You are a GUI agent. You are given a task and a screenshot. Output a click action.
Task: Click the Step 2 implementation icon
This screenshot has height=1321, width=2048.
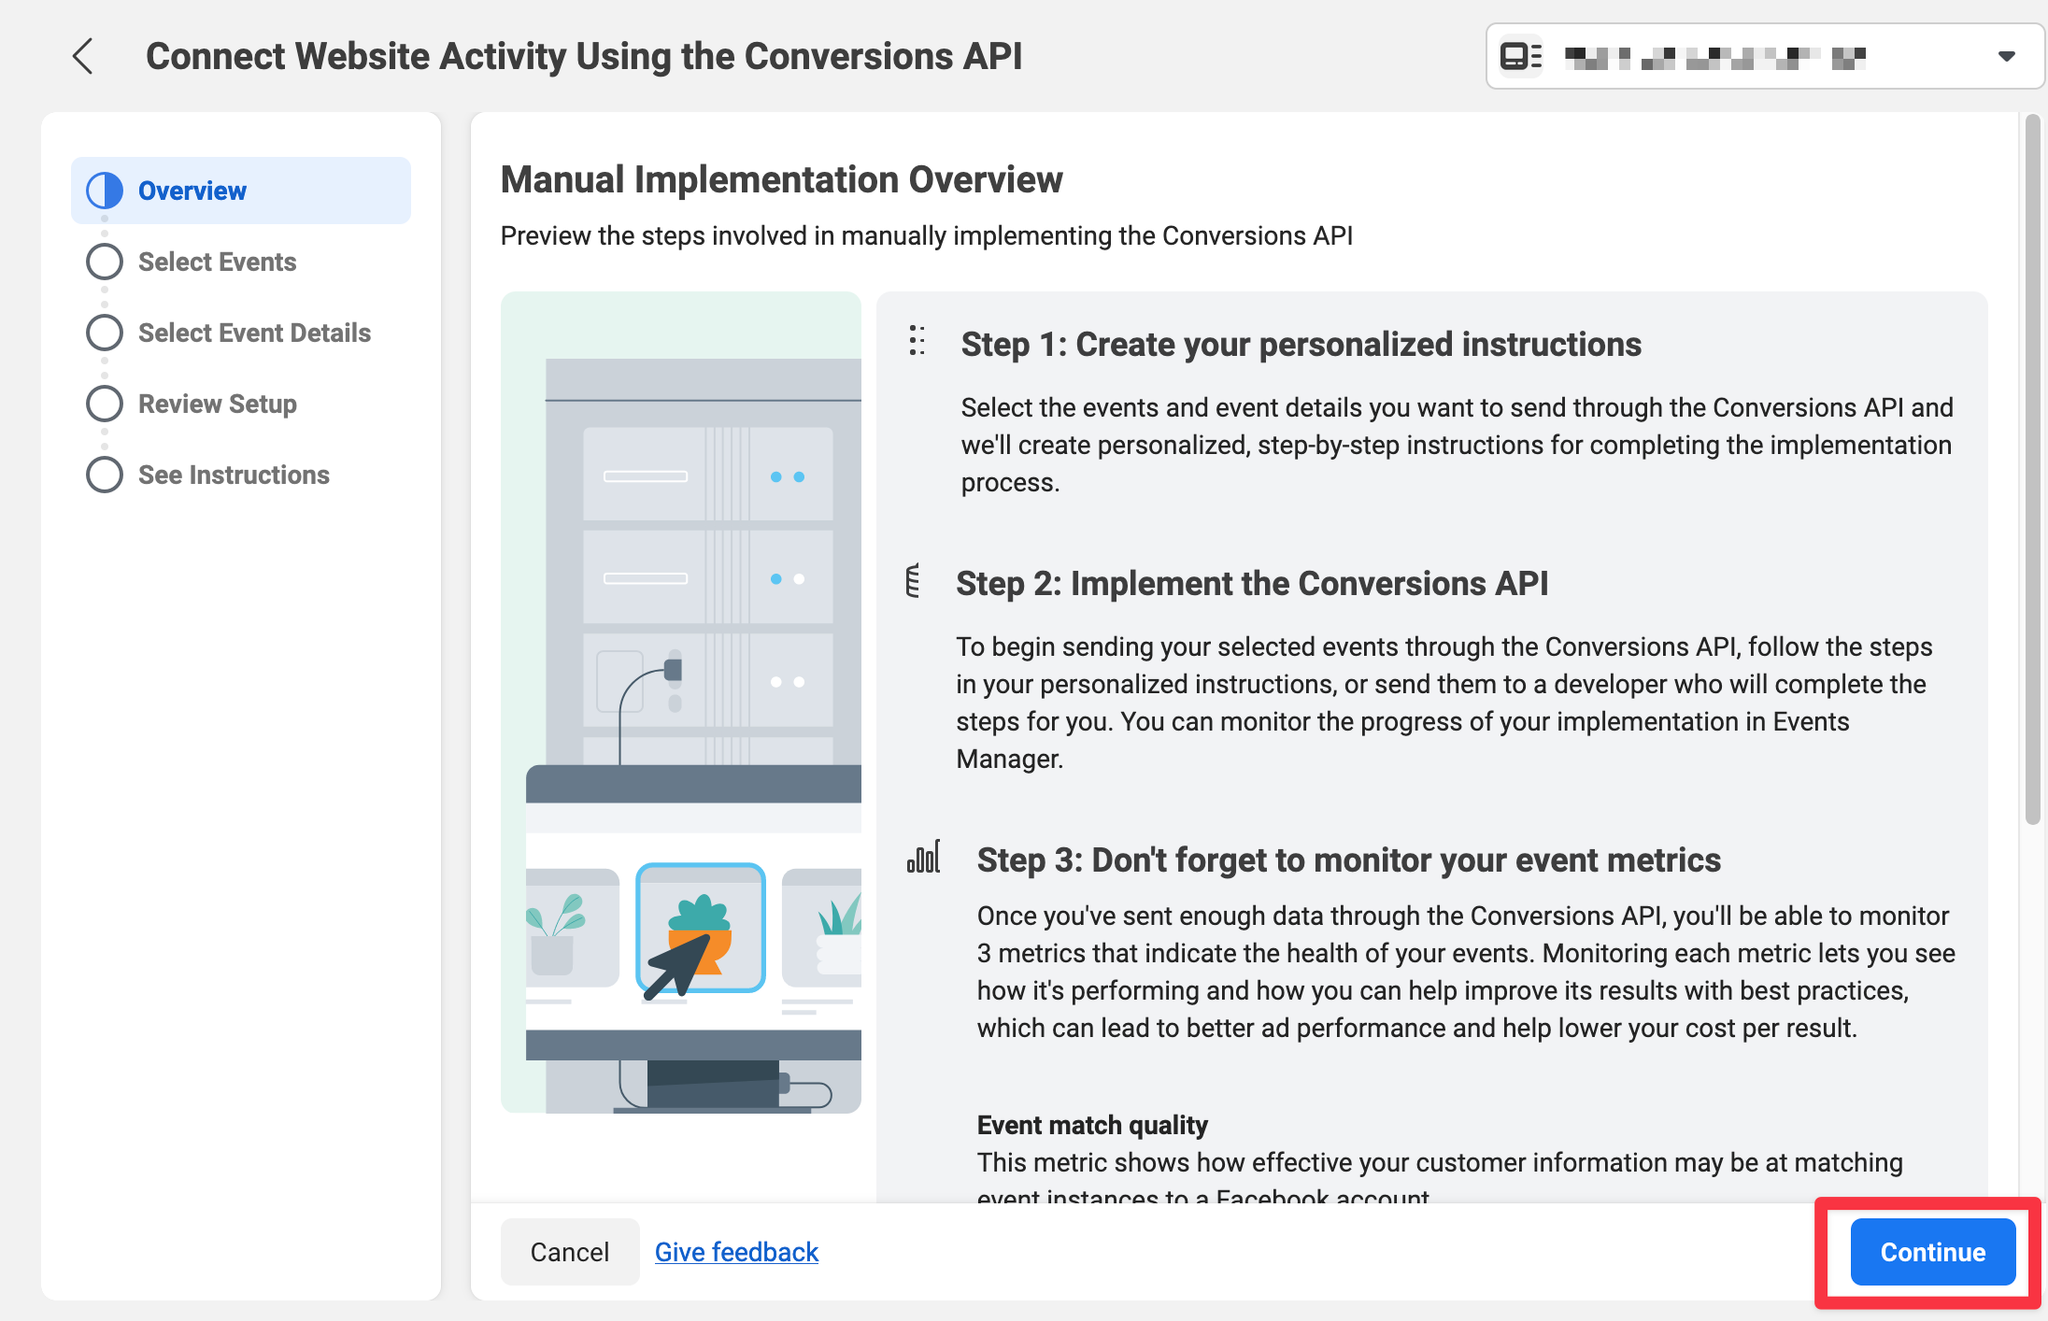(912, 581)
